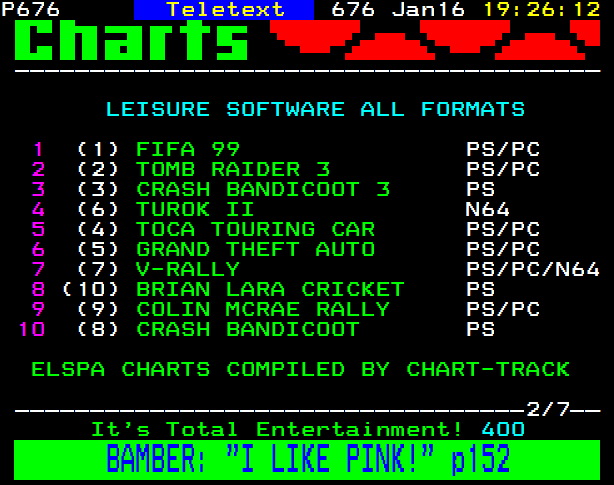Viewport: 614px width, 485px height.
Task: Click ELSPA CHARTS COMPILED BY CHART-TRACK credit
Action: (300, 370)
